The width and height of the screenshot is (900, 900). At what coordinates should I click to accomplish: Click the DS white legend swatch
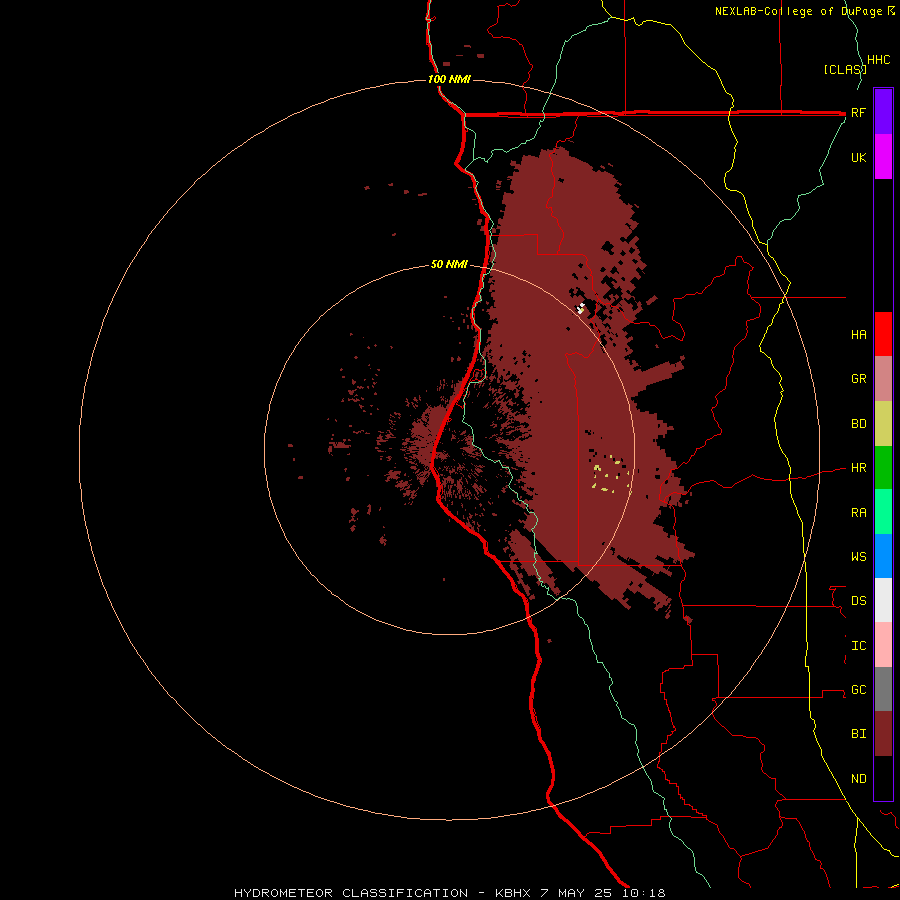(x=883, y=600)
